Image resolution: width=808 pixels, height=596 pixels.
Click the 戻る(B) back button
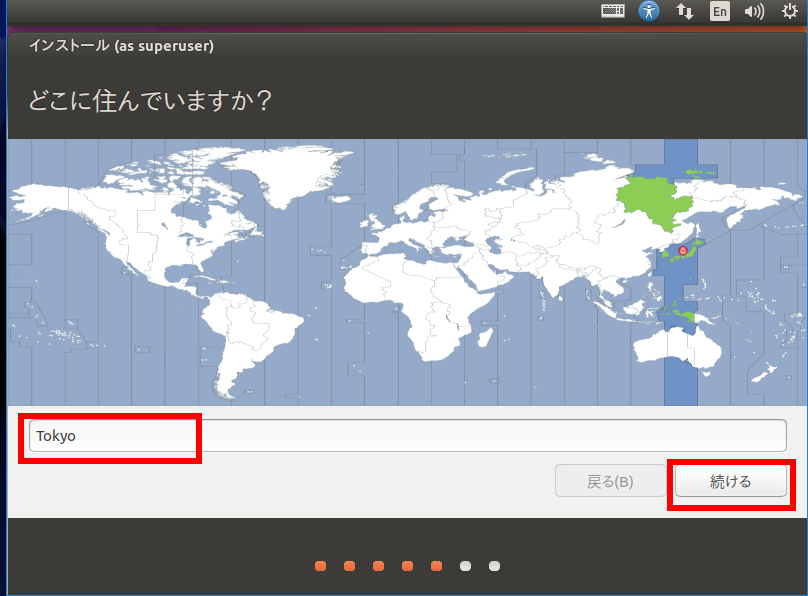[x=610, y=481]
